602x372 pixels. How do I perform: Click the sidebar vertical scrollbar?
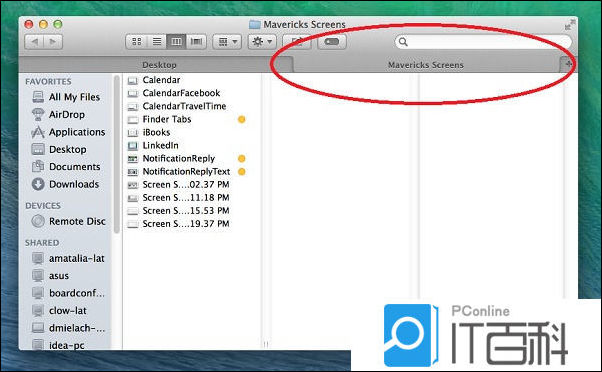point(117,154)
